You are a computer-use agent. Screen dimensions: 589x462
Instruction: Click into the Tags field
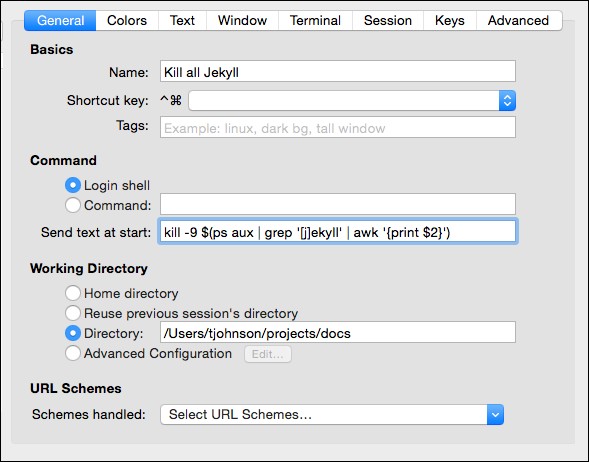pyautogui.click(x=338, y=127)
